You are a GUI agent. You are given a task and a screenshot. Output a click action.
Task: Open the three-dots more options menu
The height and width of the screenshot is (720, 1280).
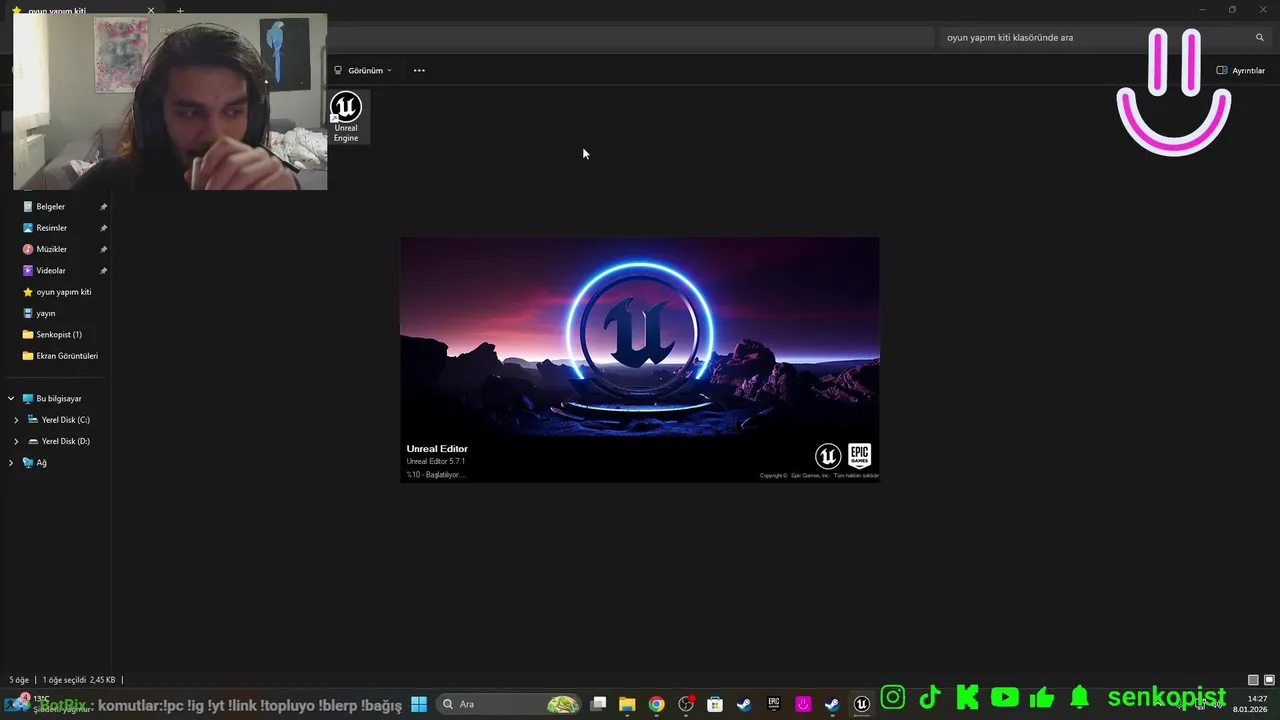[419, 70]
